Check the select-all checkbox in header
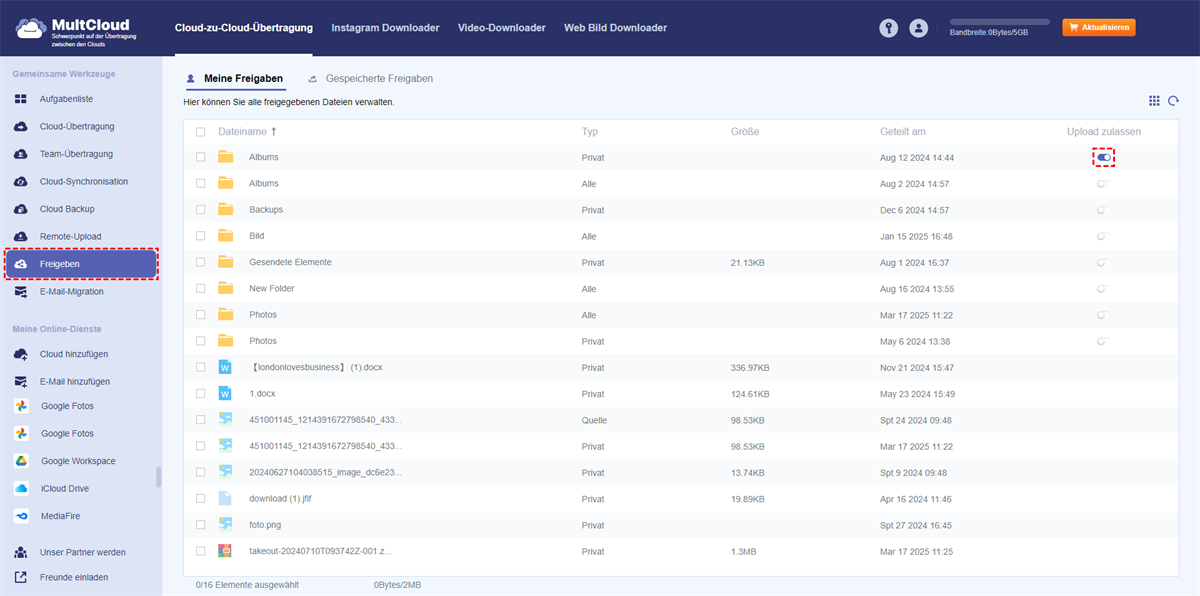 click(x=201, y=132)
